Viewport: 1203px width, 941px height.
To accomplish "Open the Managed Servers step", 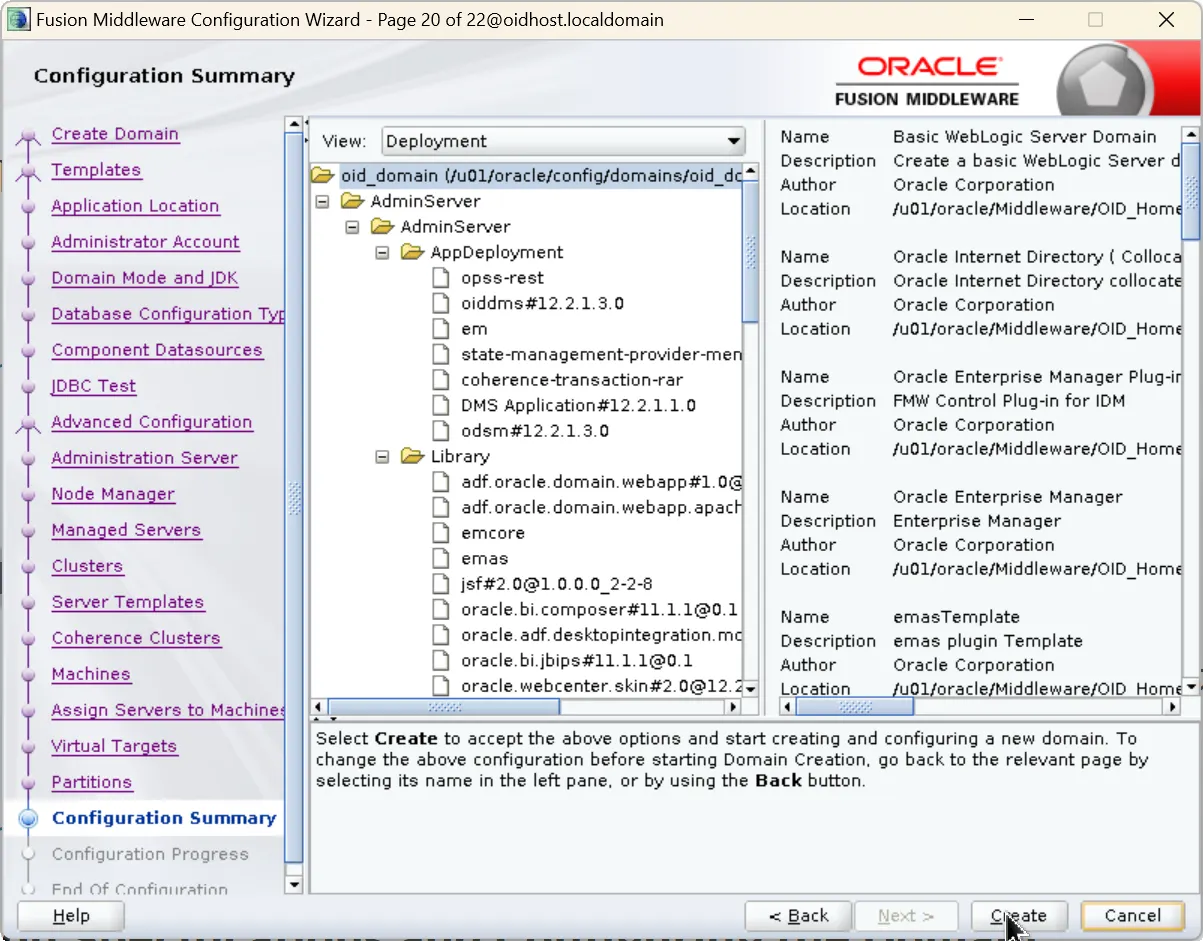I will [x=126, y=530].
